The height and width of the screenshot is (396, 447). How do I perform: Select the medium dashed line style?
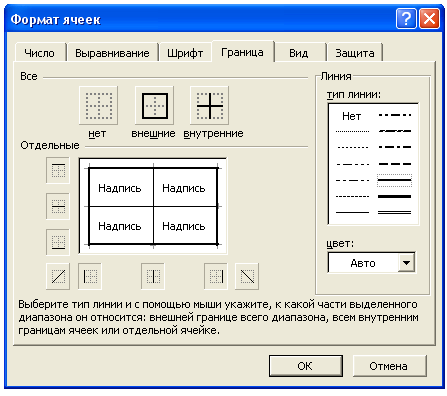coord(395,164)
